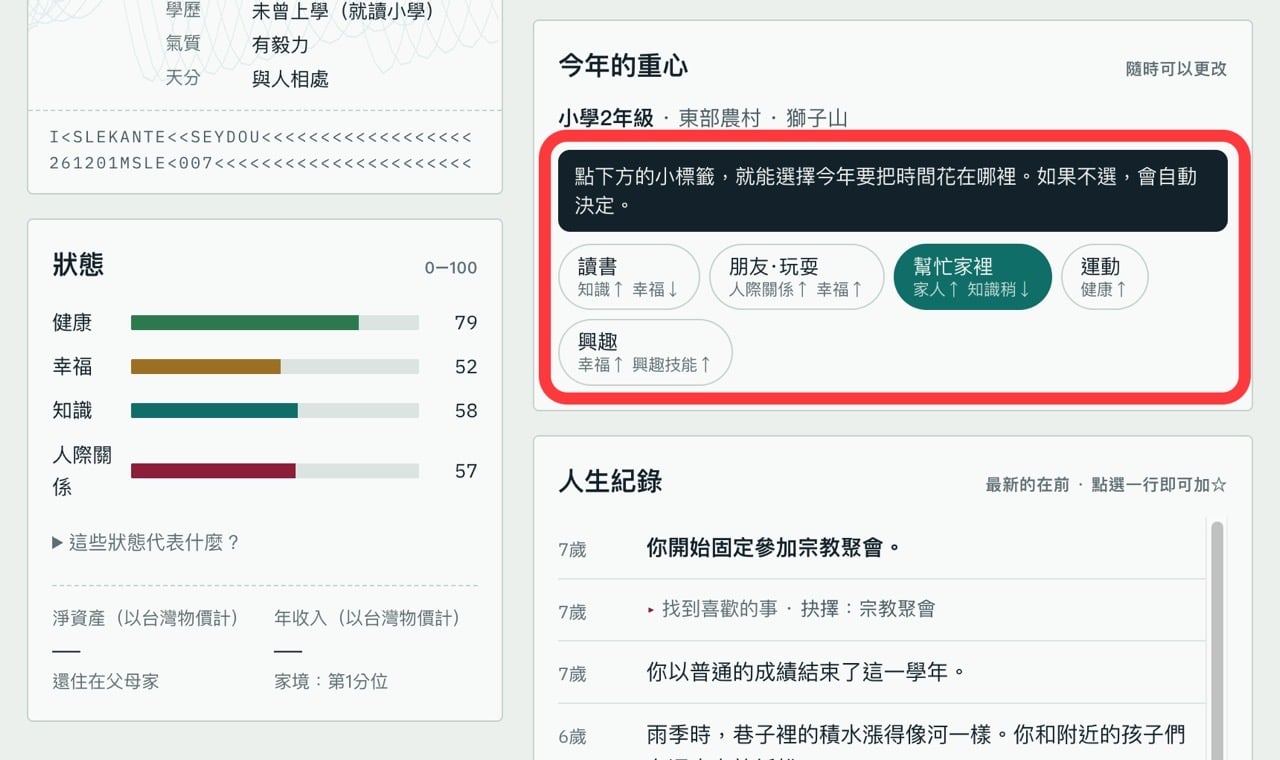Click the health value 79
Image resolution: width=1280 pixels, height=760 pixels.
(x=466, y=323)
